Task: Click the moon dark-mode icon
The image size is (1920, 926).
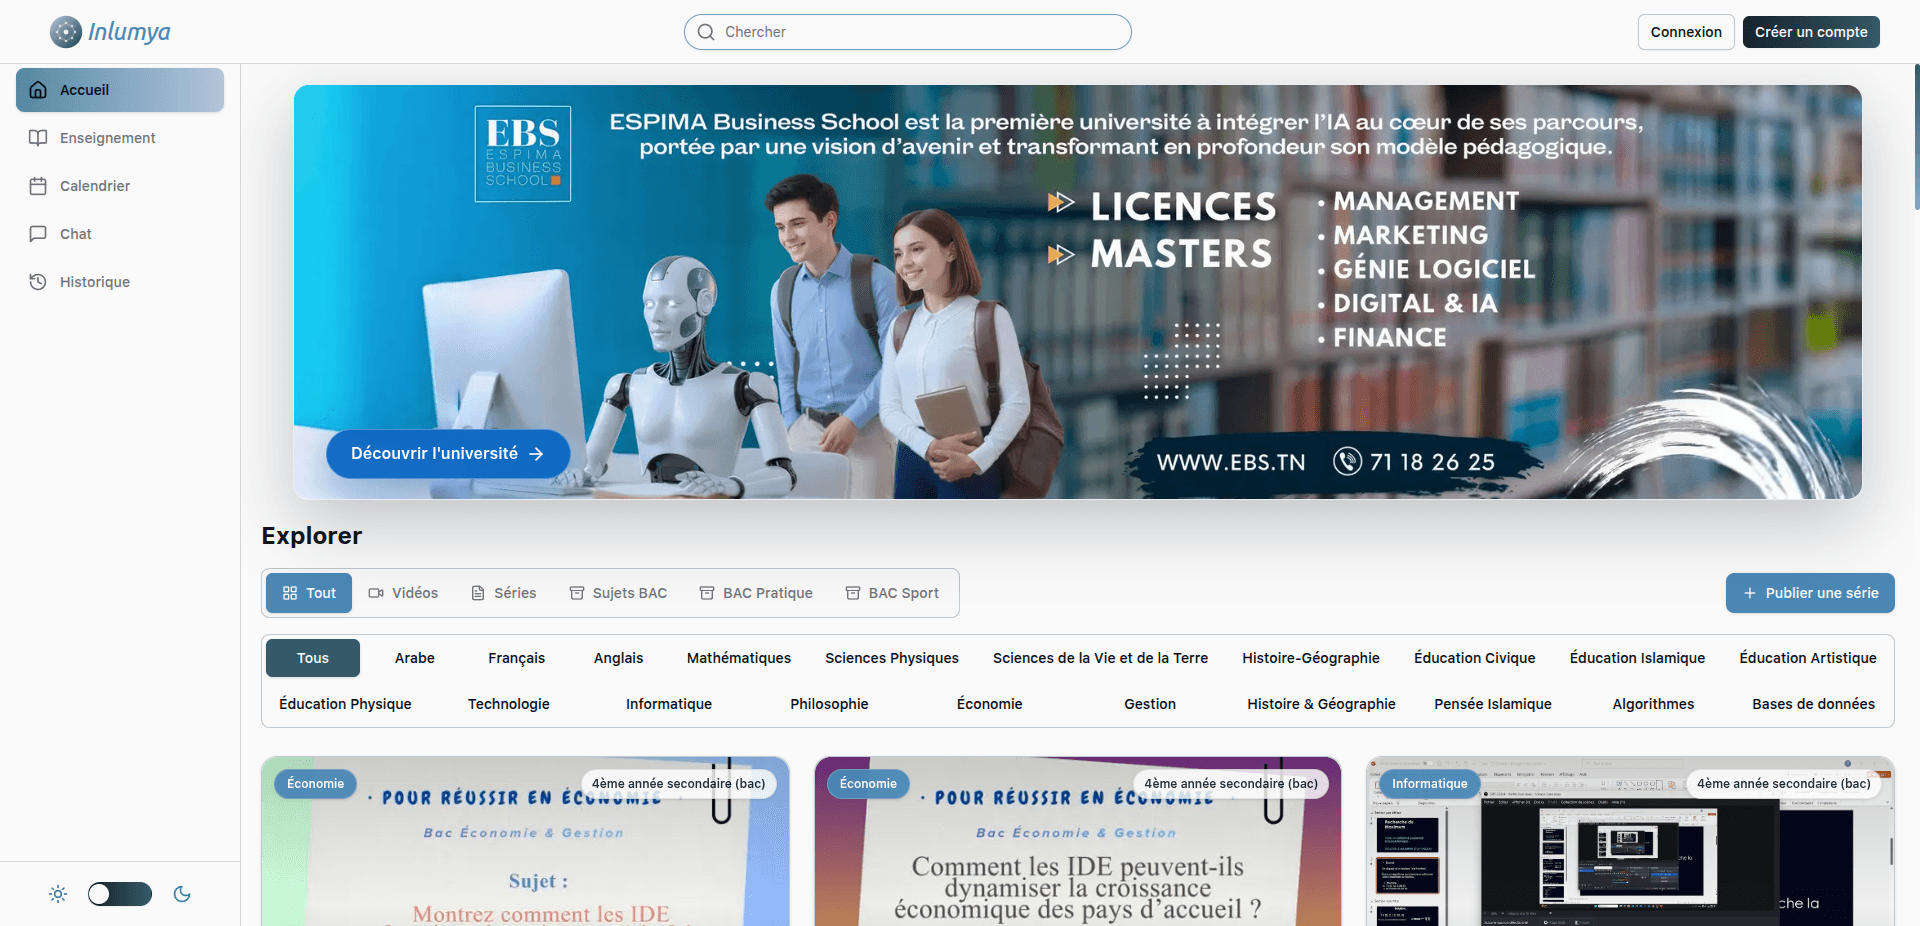Action: tap(182, 894)
